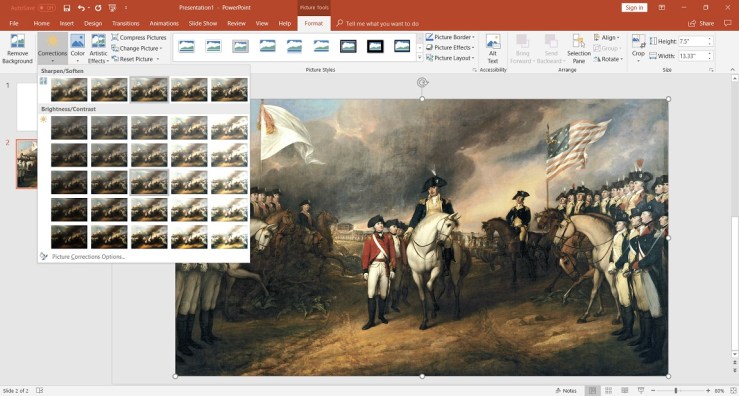Select slide 2 thumbnail
This screenshot has height=396, width=739.
pos(27,164)
